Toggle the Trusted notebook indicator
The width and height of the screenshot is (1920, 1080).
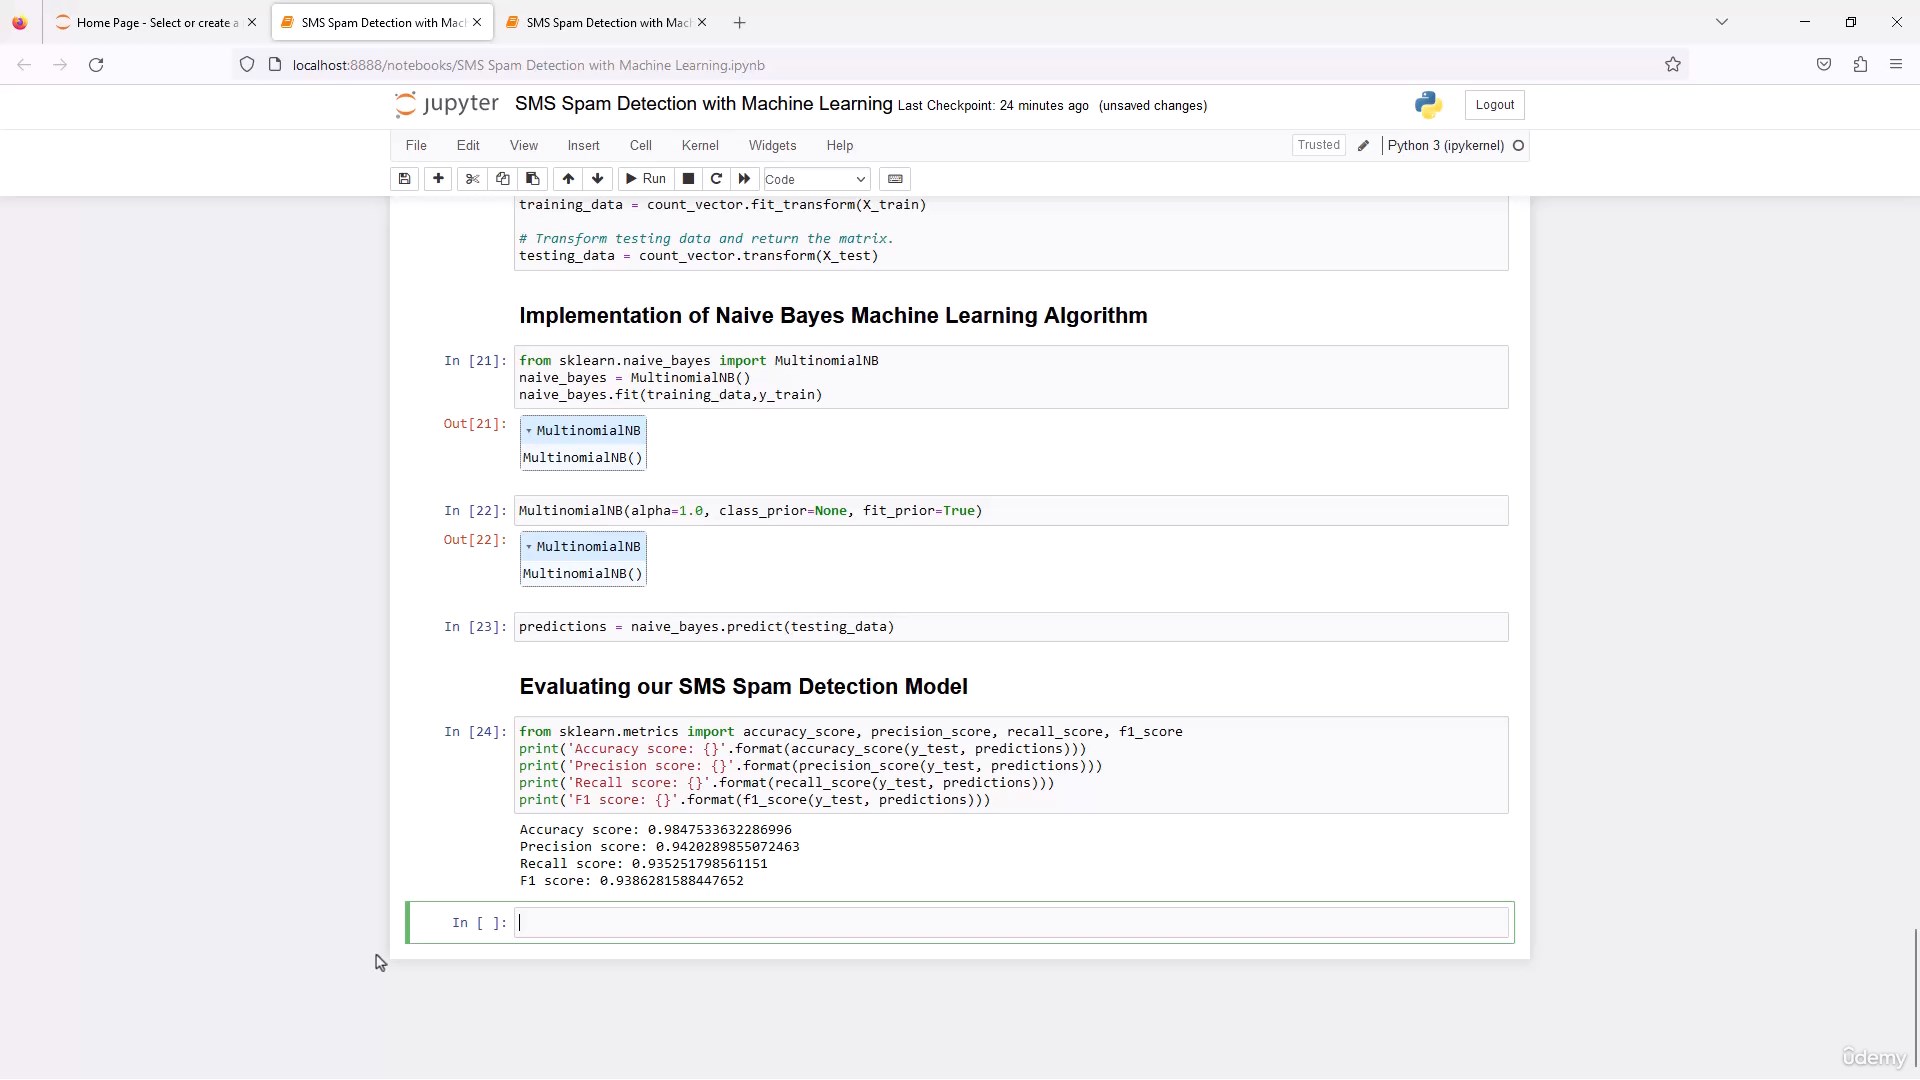point(1318,145)
